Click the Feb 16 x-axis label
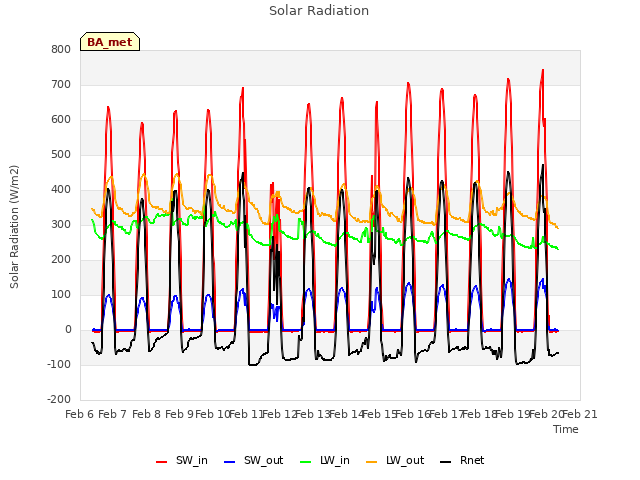This screenshot has height=480, width=640. click(413, 414)
